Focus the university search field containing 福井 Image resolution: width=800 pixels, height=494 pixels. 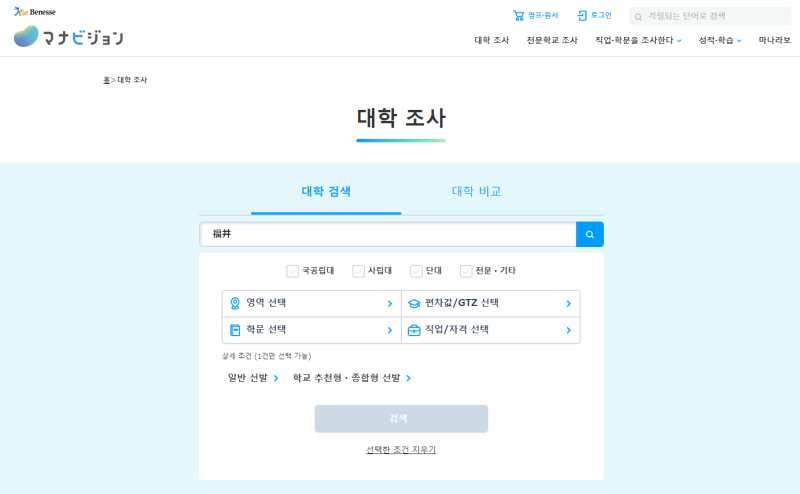pyautogui.click(x=388, y=234)
